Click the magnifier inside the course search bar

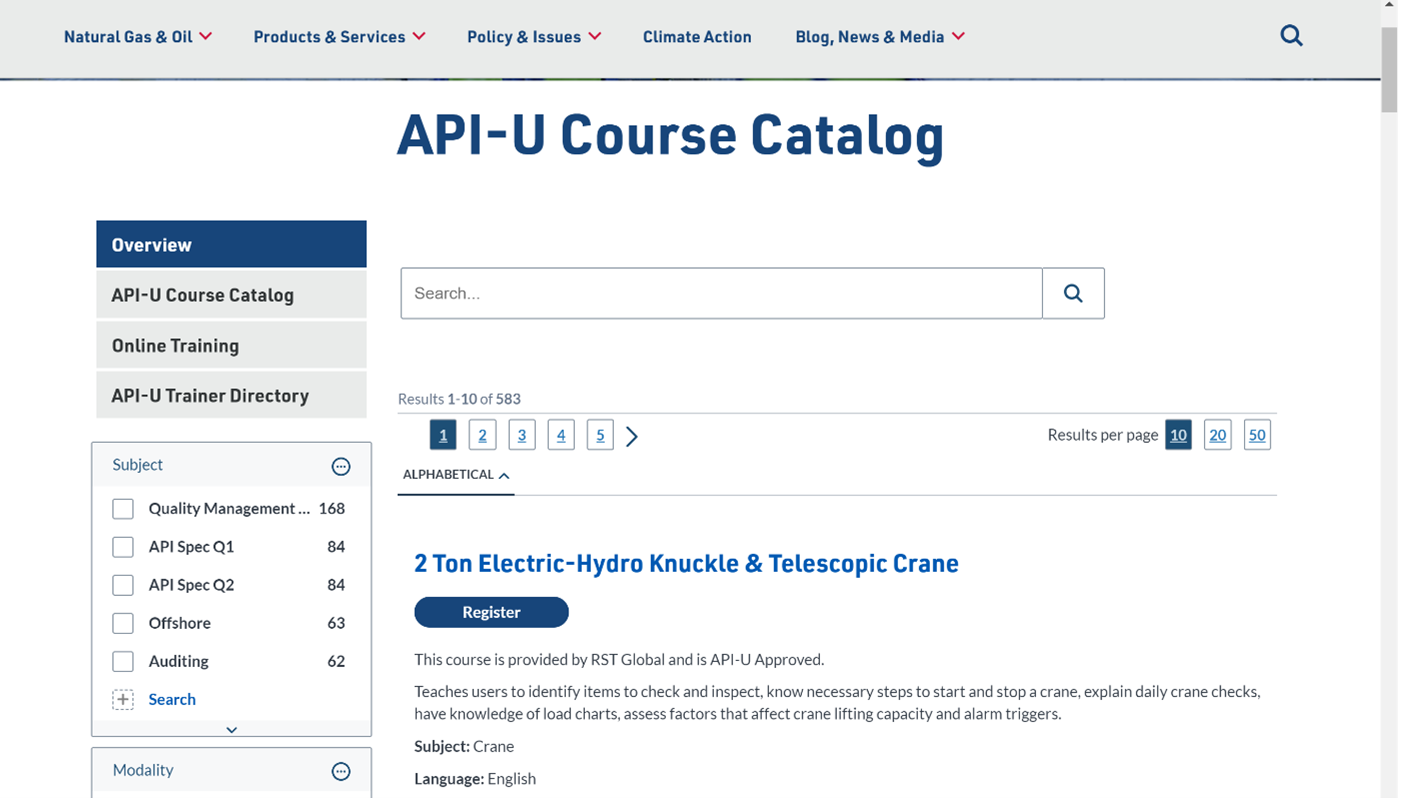[1072, 293]
